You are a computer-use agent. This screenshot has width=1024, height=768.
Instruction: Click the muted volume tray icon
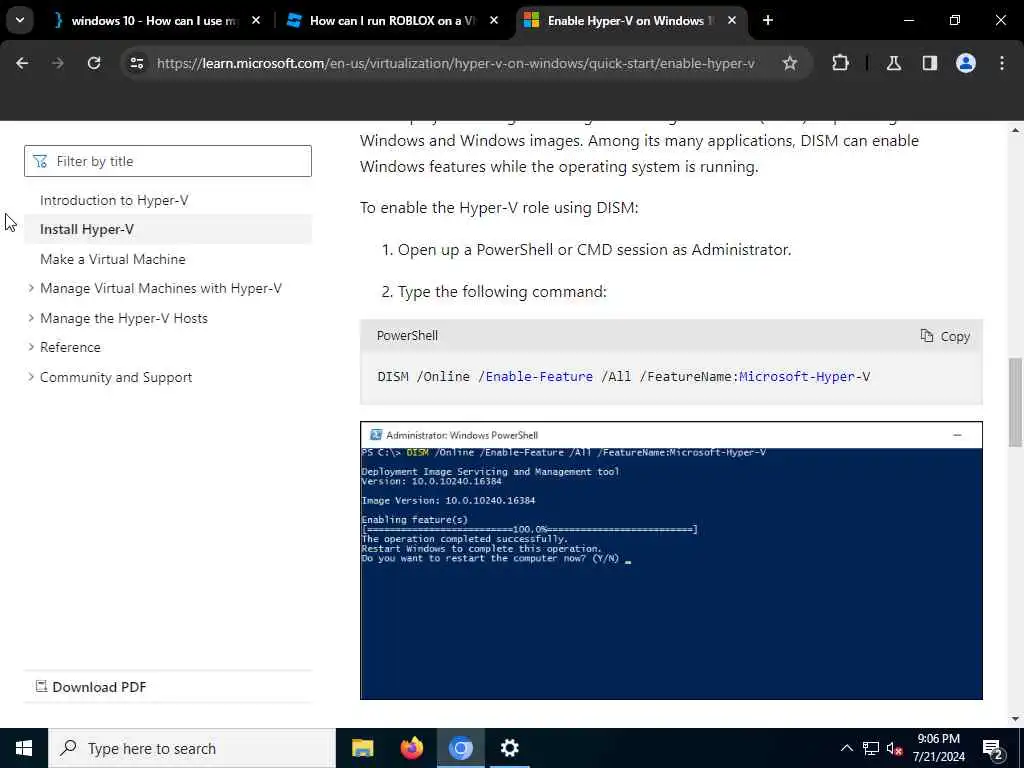[x=894, y=748]
